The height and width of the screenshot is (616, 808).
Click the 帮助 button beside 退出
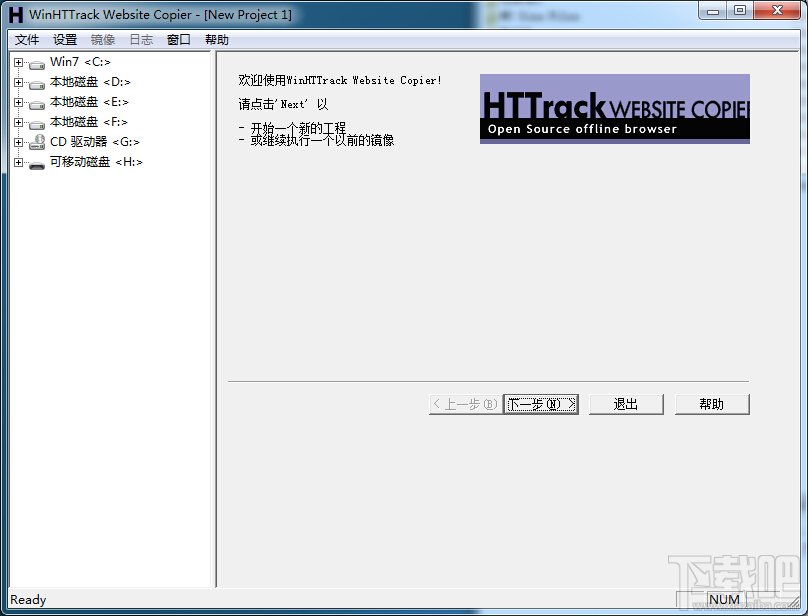click(712, 404)
